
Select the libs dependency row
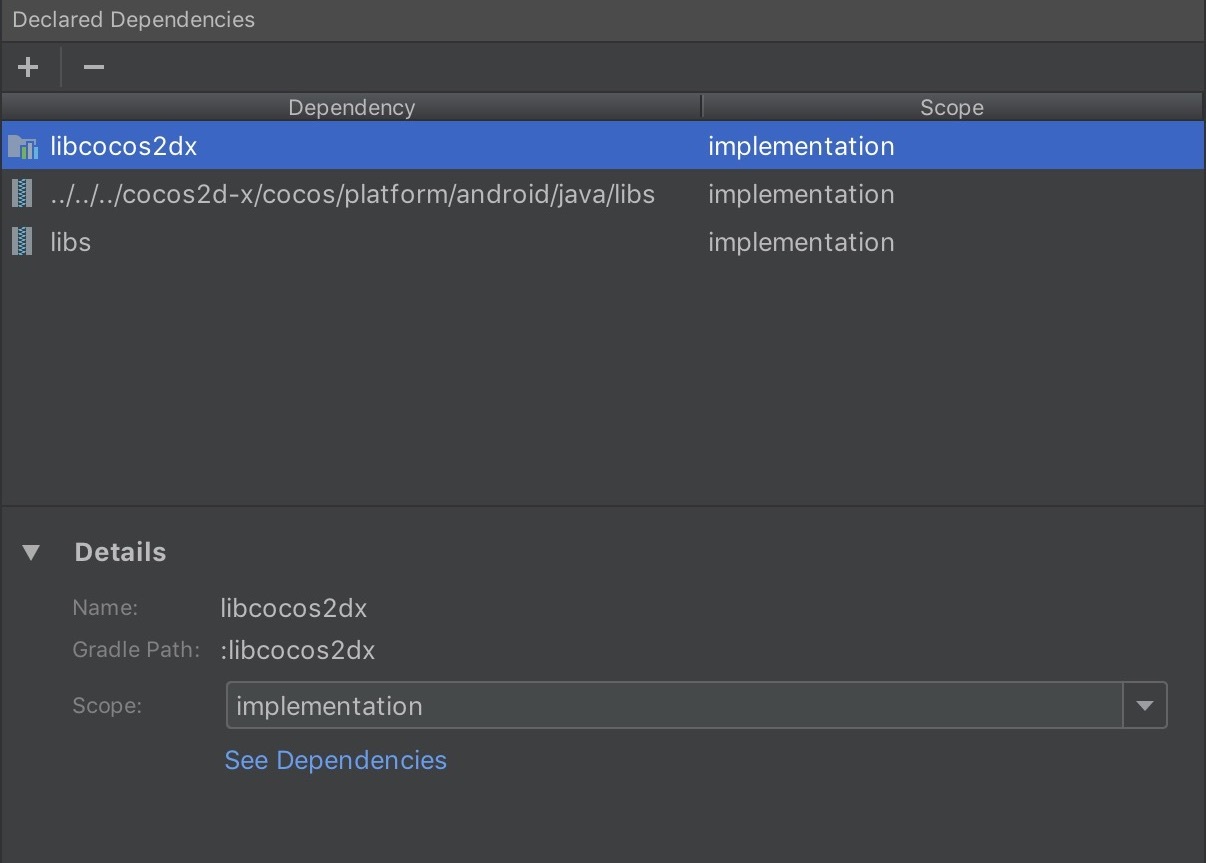[x=71, y=242]
